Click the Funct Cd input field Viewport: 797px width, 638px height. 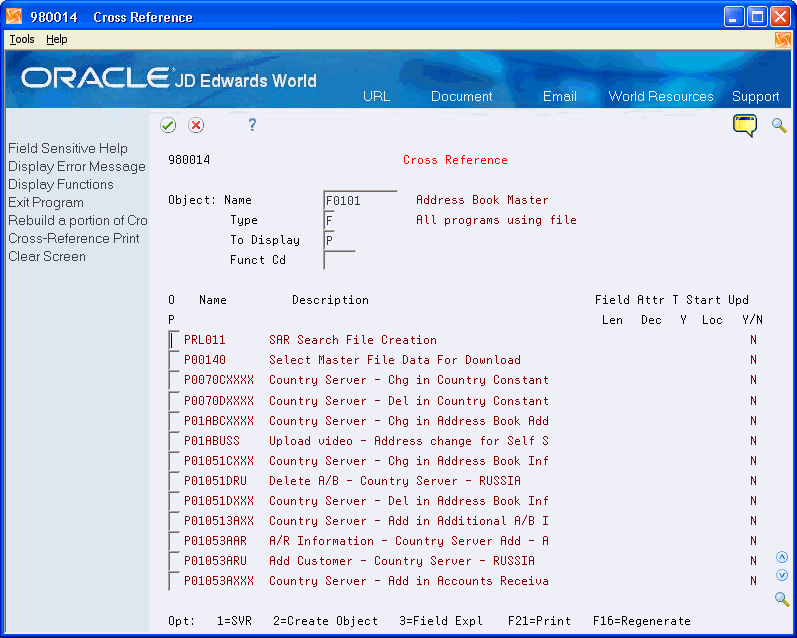coord(339,260)
